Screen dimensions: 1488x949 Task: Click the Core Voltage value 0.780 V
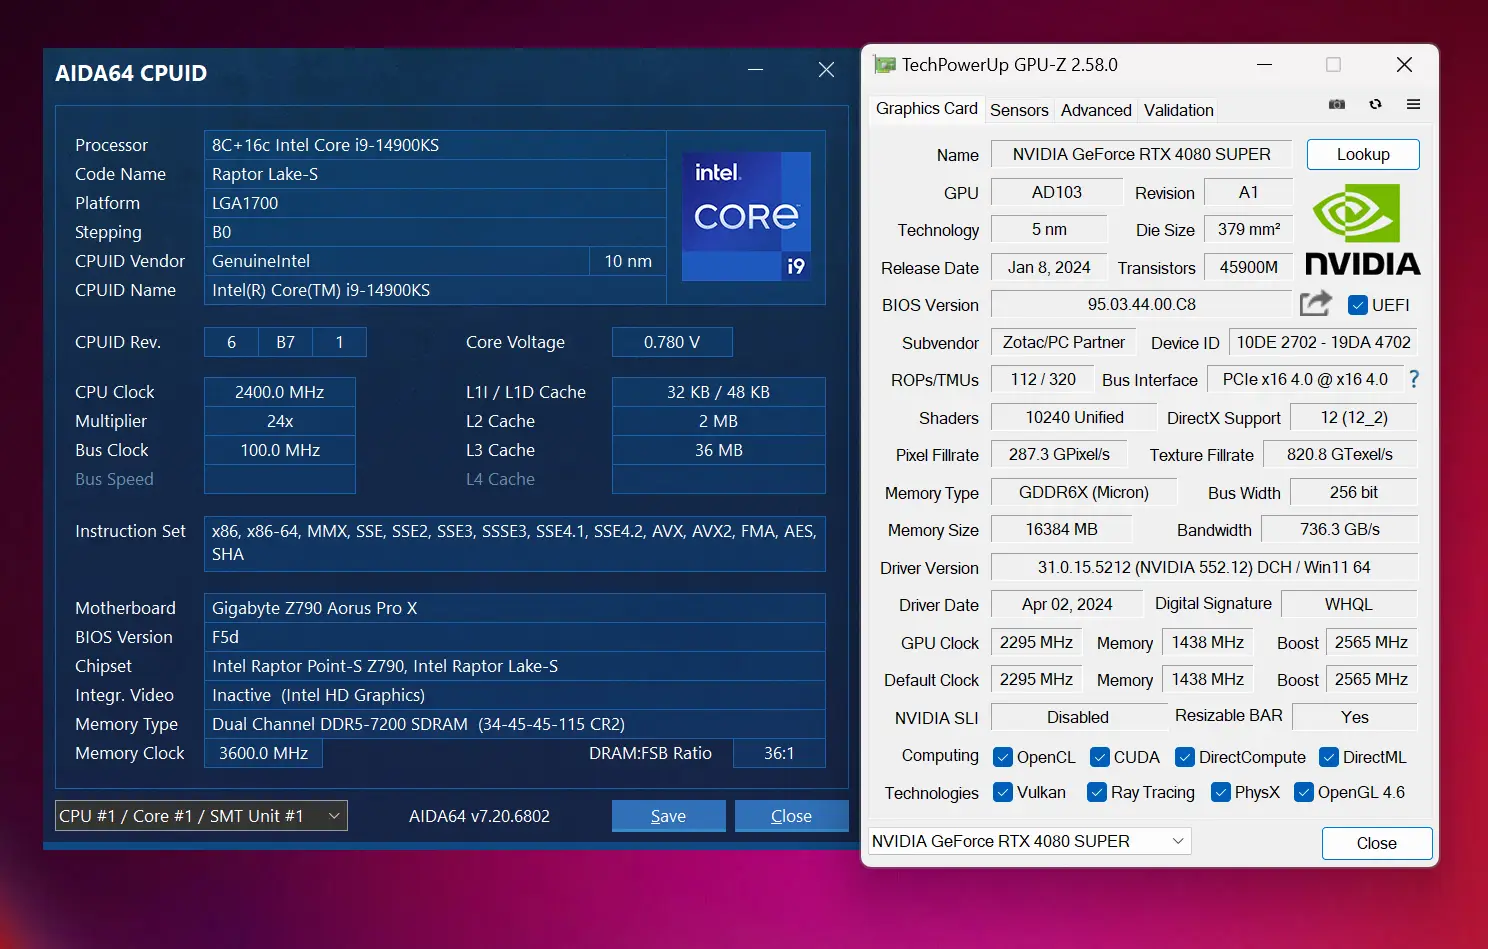[x=672, y=342]
